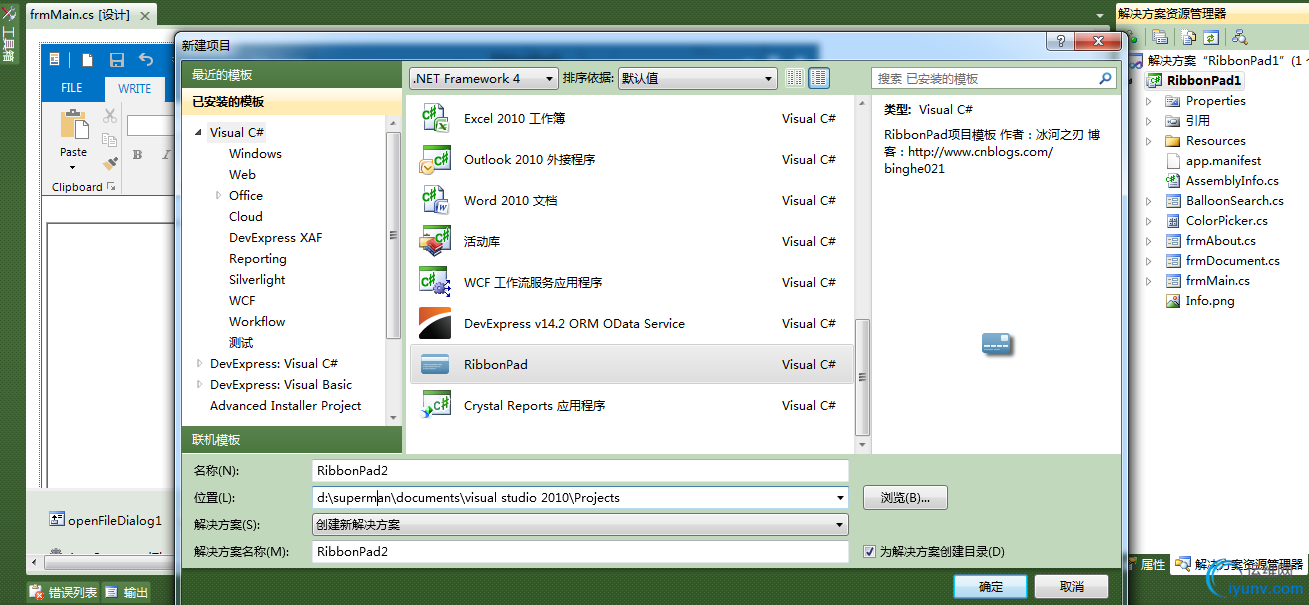Click the WRITE tab in designer ribbon
The width and height of the screenshot is (1309, 605).
(135, 88)
